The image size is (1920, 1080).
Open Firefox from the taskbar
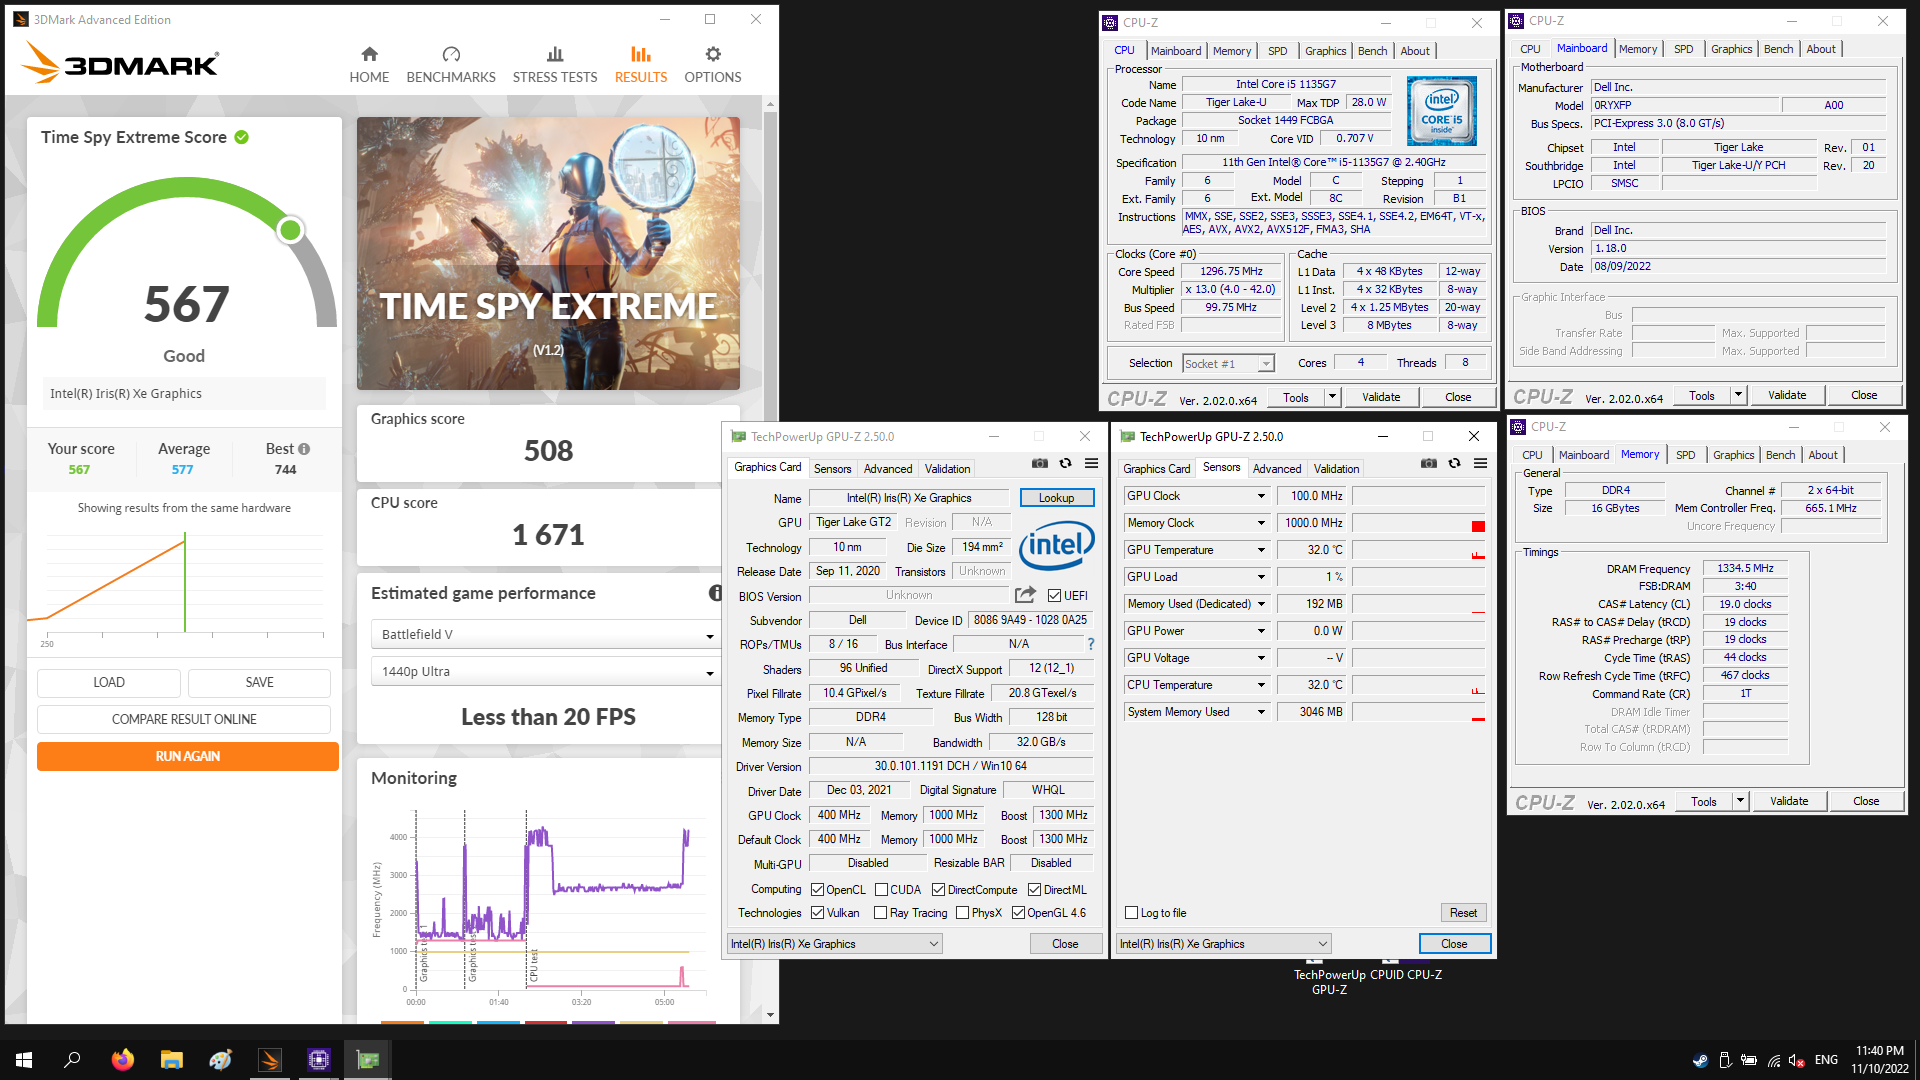click(122, 1060)
